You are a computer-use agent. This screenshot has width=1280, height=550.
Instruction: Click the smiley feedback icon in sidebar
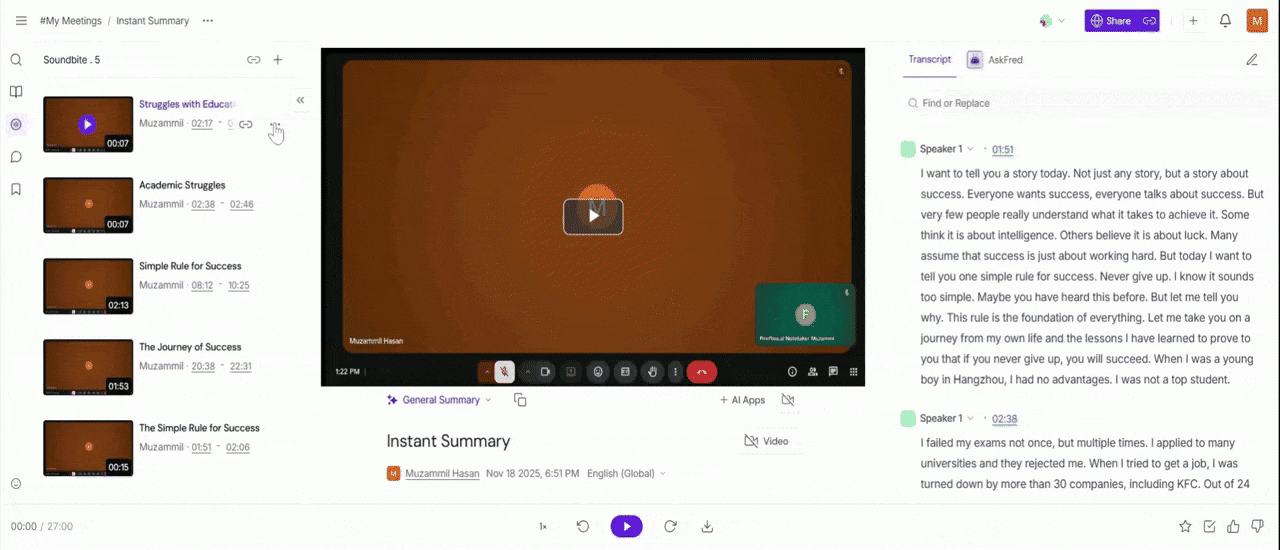coord(16,484)
